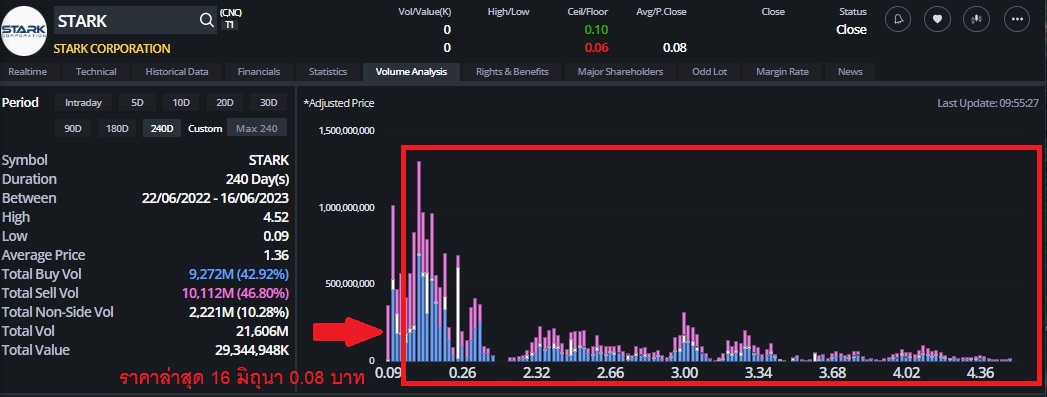Open the Historical Data tab
Screen dimensions: 1047x397
click(177, 71)
